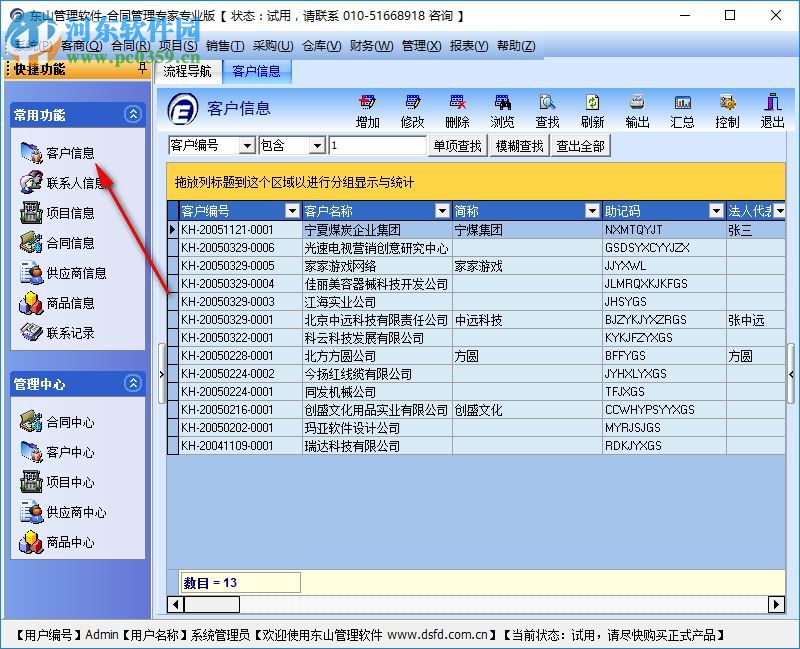This screenshot has width=800, height=649.
Task: Open the 查找 search icon
Action: click(547, 110)
